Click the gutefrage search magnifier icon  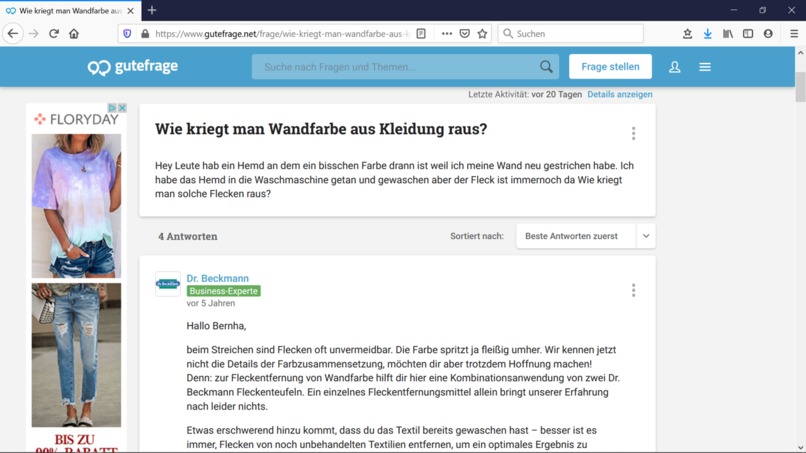point(546,67)
